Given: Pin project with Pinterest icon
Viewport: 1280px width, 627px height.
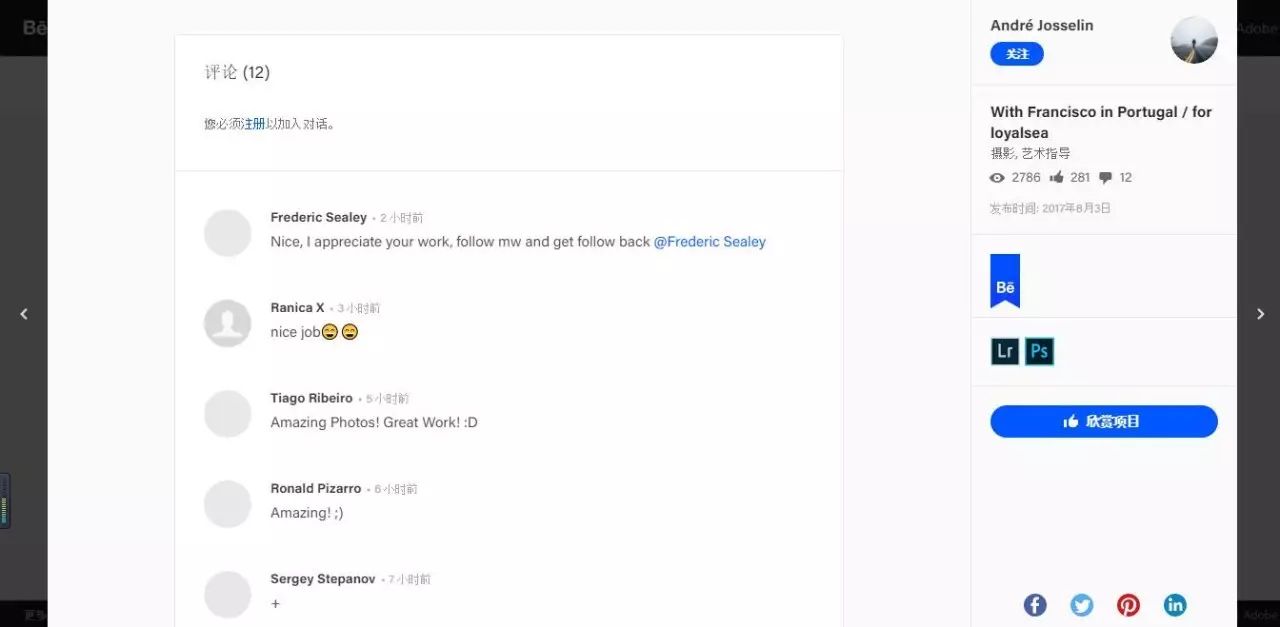Looking at the screenshot, I should [1128, 605].
